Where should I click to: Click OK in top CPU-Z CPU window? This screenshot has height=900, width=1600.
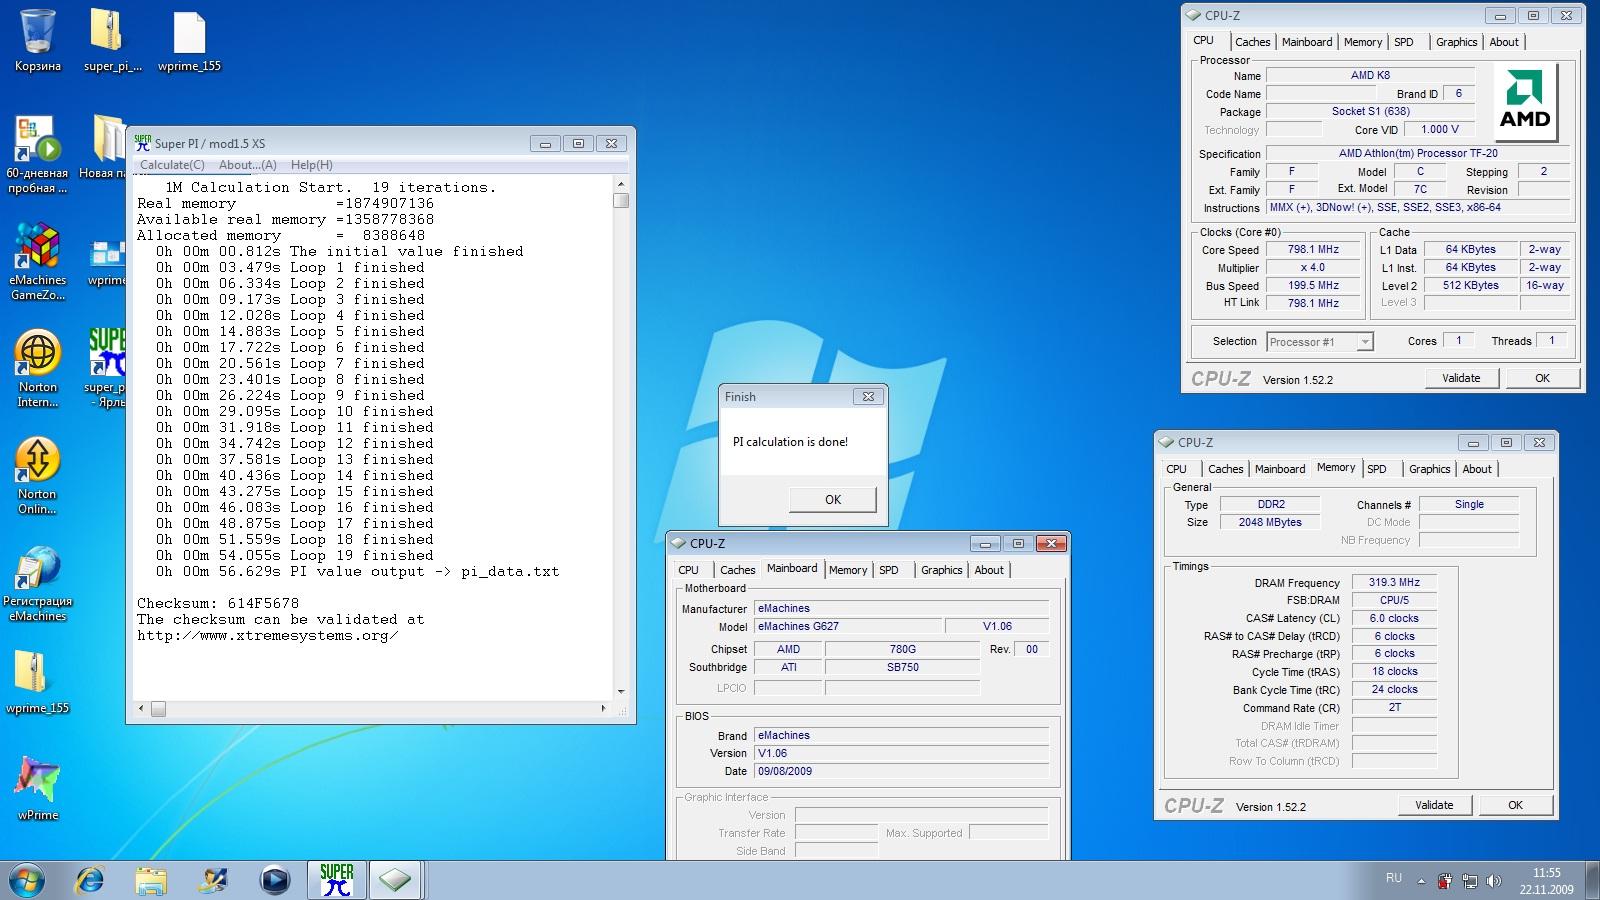coord(1542,378)
